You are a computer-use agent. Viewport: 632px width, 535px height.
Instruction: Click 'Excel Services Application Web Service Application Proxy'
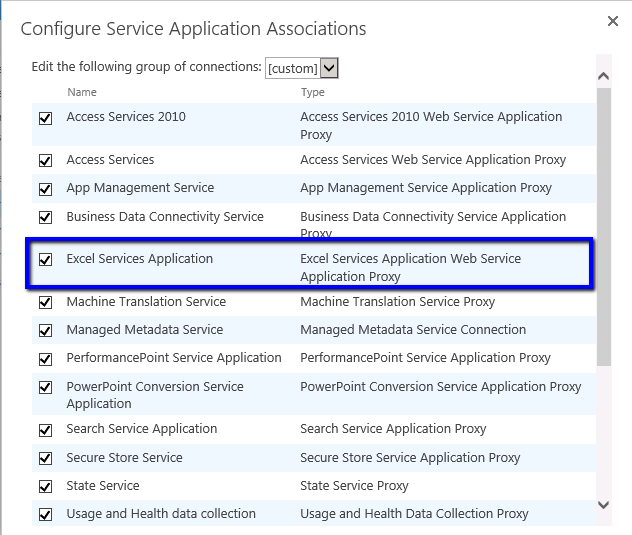click(410, 267)
